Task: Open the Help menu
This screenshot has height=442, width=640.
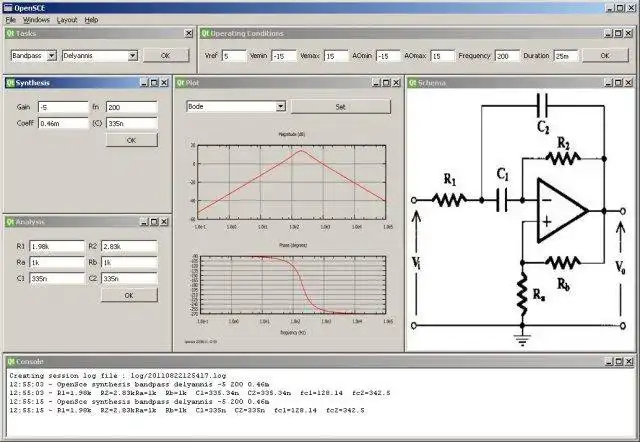Action: [91, 20]
